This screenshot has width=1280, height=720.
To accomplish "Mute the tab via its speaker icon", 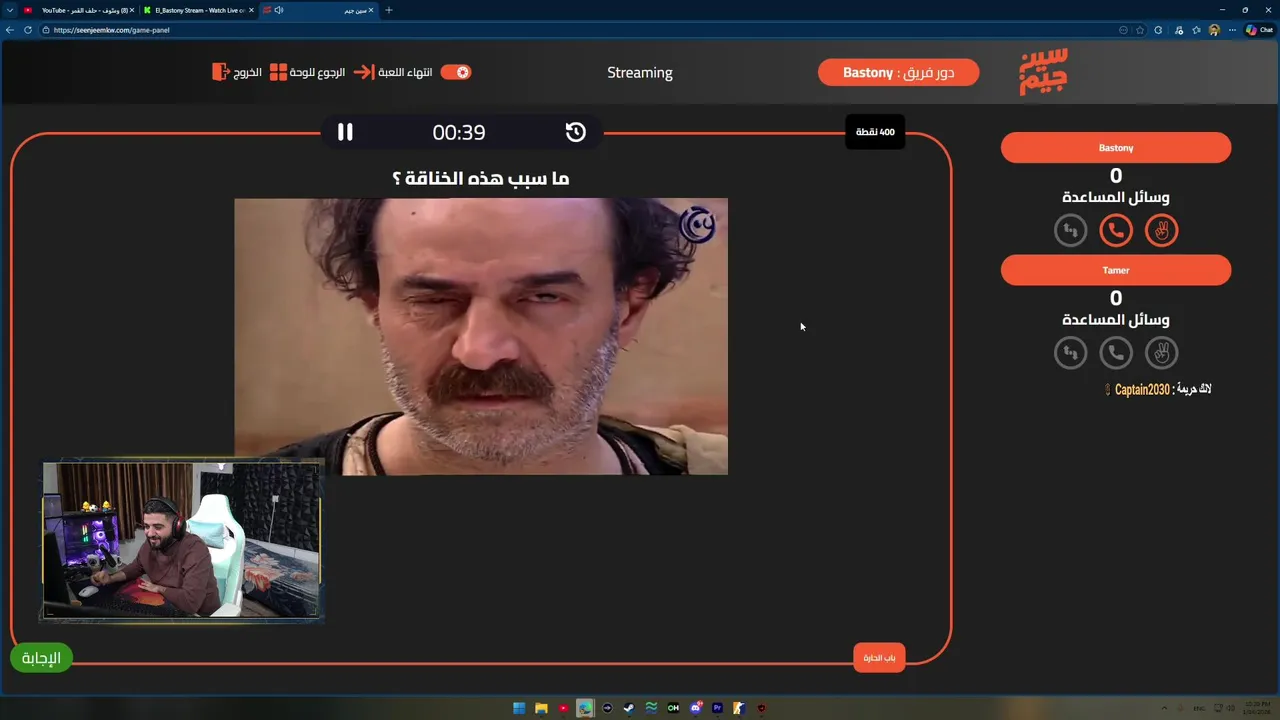I will pos(279,10).
